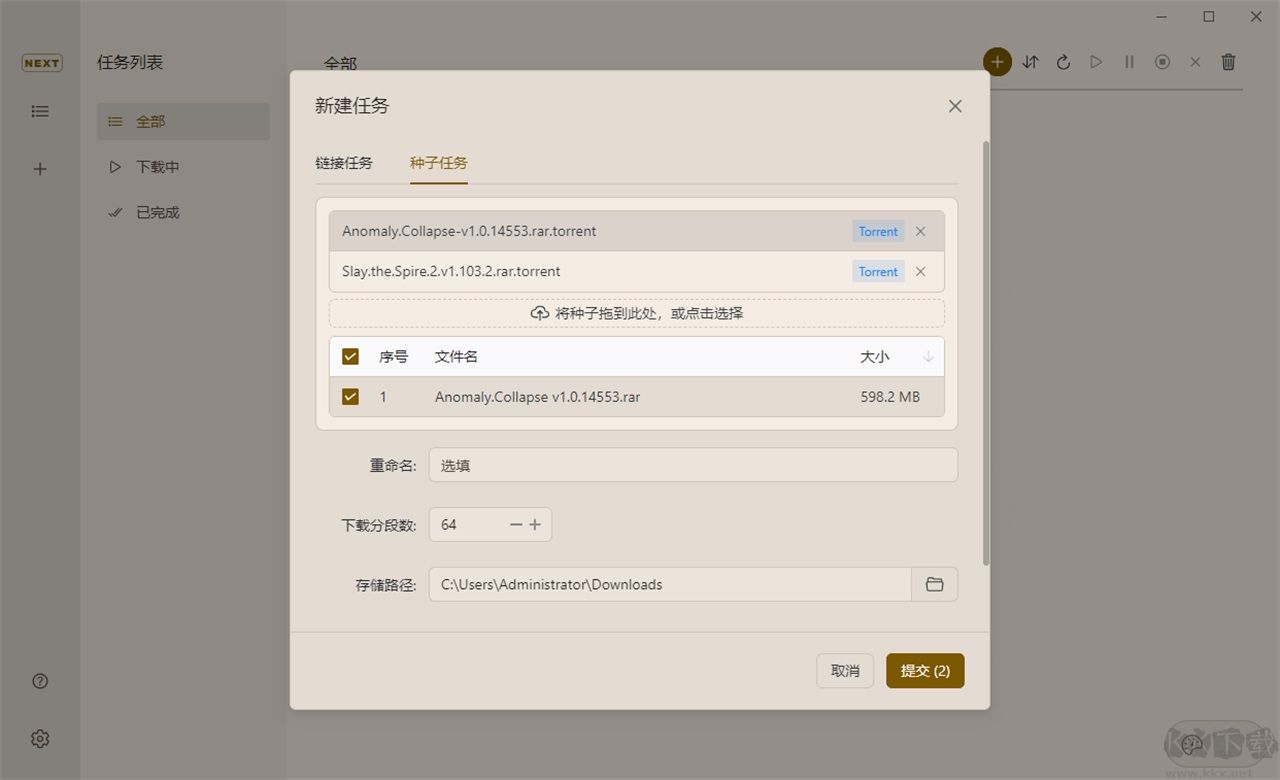The height and width of the screenshot is (780, 1280).
Task: Click the dialog's vertical scrollbar
Action: [x=986, y=354]
